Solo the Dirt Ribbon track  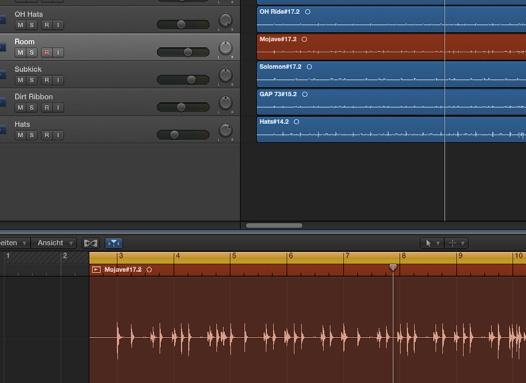pos(32,108)
